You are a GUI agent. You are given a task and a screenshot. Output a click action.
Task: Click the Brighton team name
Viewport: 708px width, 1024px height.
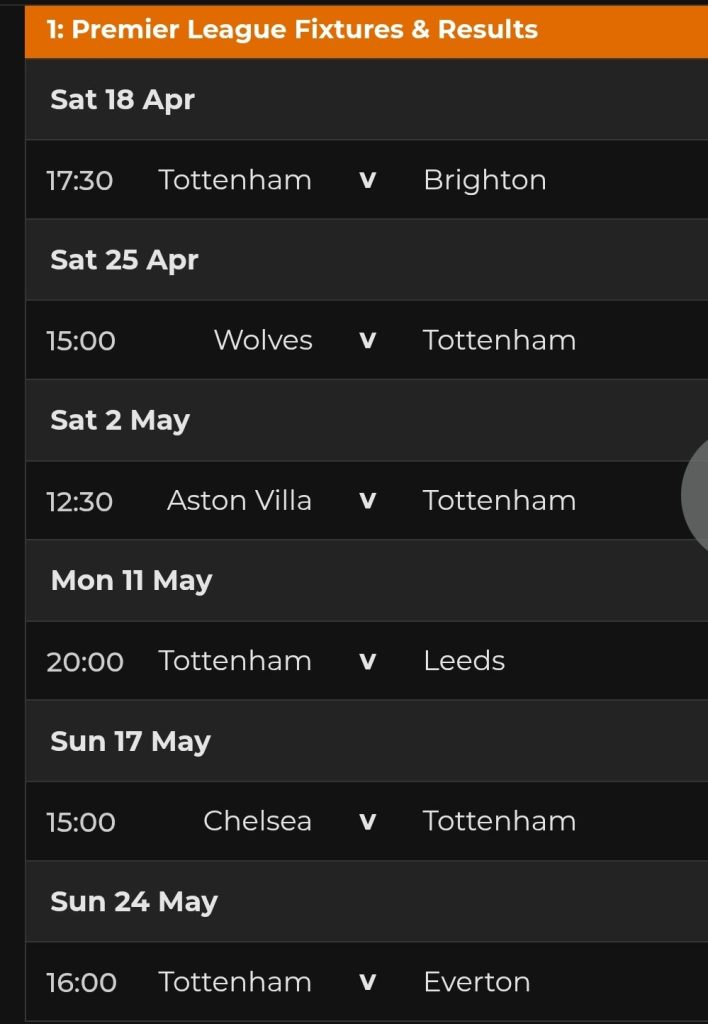pos(485,181)
